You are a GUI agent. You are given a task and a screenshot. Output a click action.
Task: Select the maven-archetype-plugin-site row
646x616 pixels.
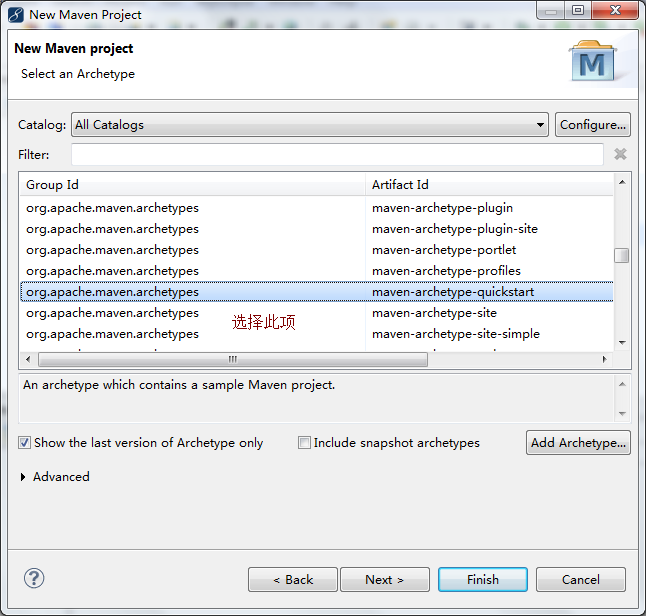click(317, 229)
